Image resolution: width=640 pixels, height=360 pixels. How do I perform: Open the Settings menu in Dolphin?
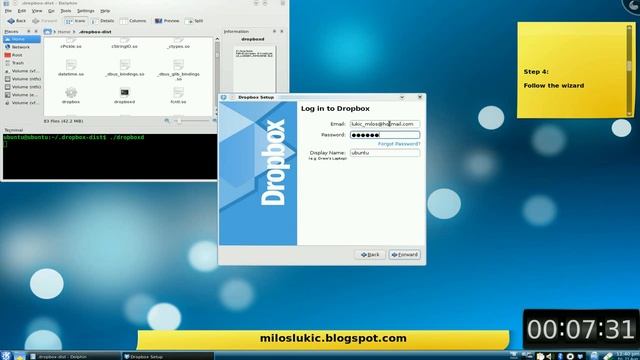tap(86, 11)
